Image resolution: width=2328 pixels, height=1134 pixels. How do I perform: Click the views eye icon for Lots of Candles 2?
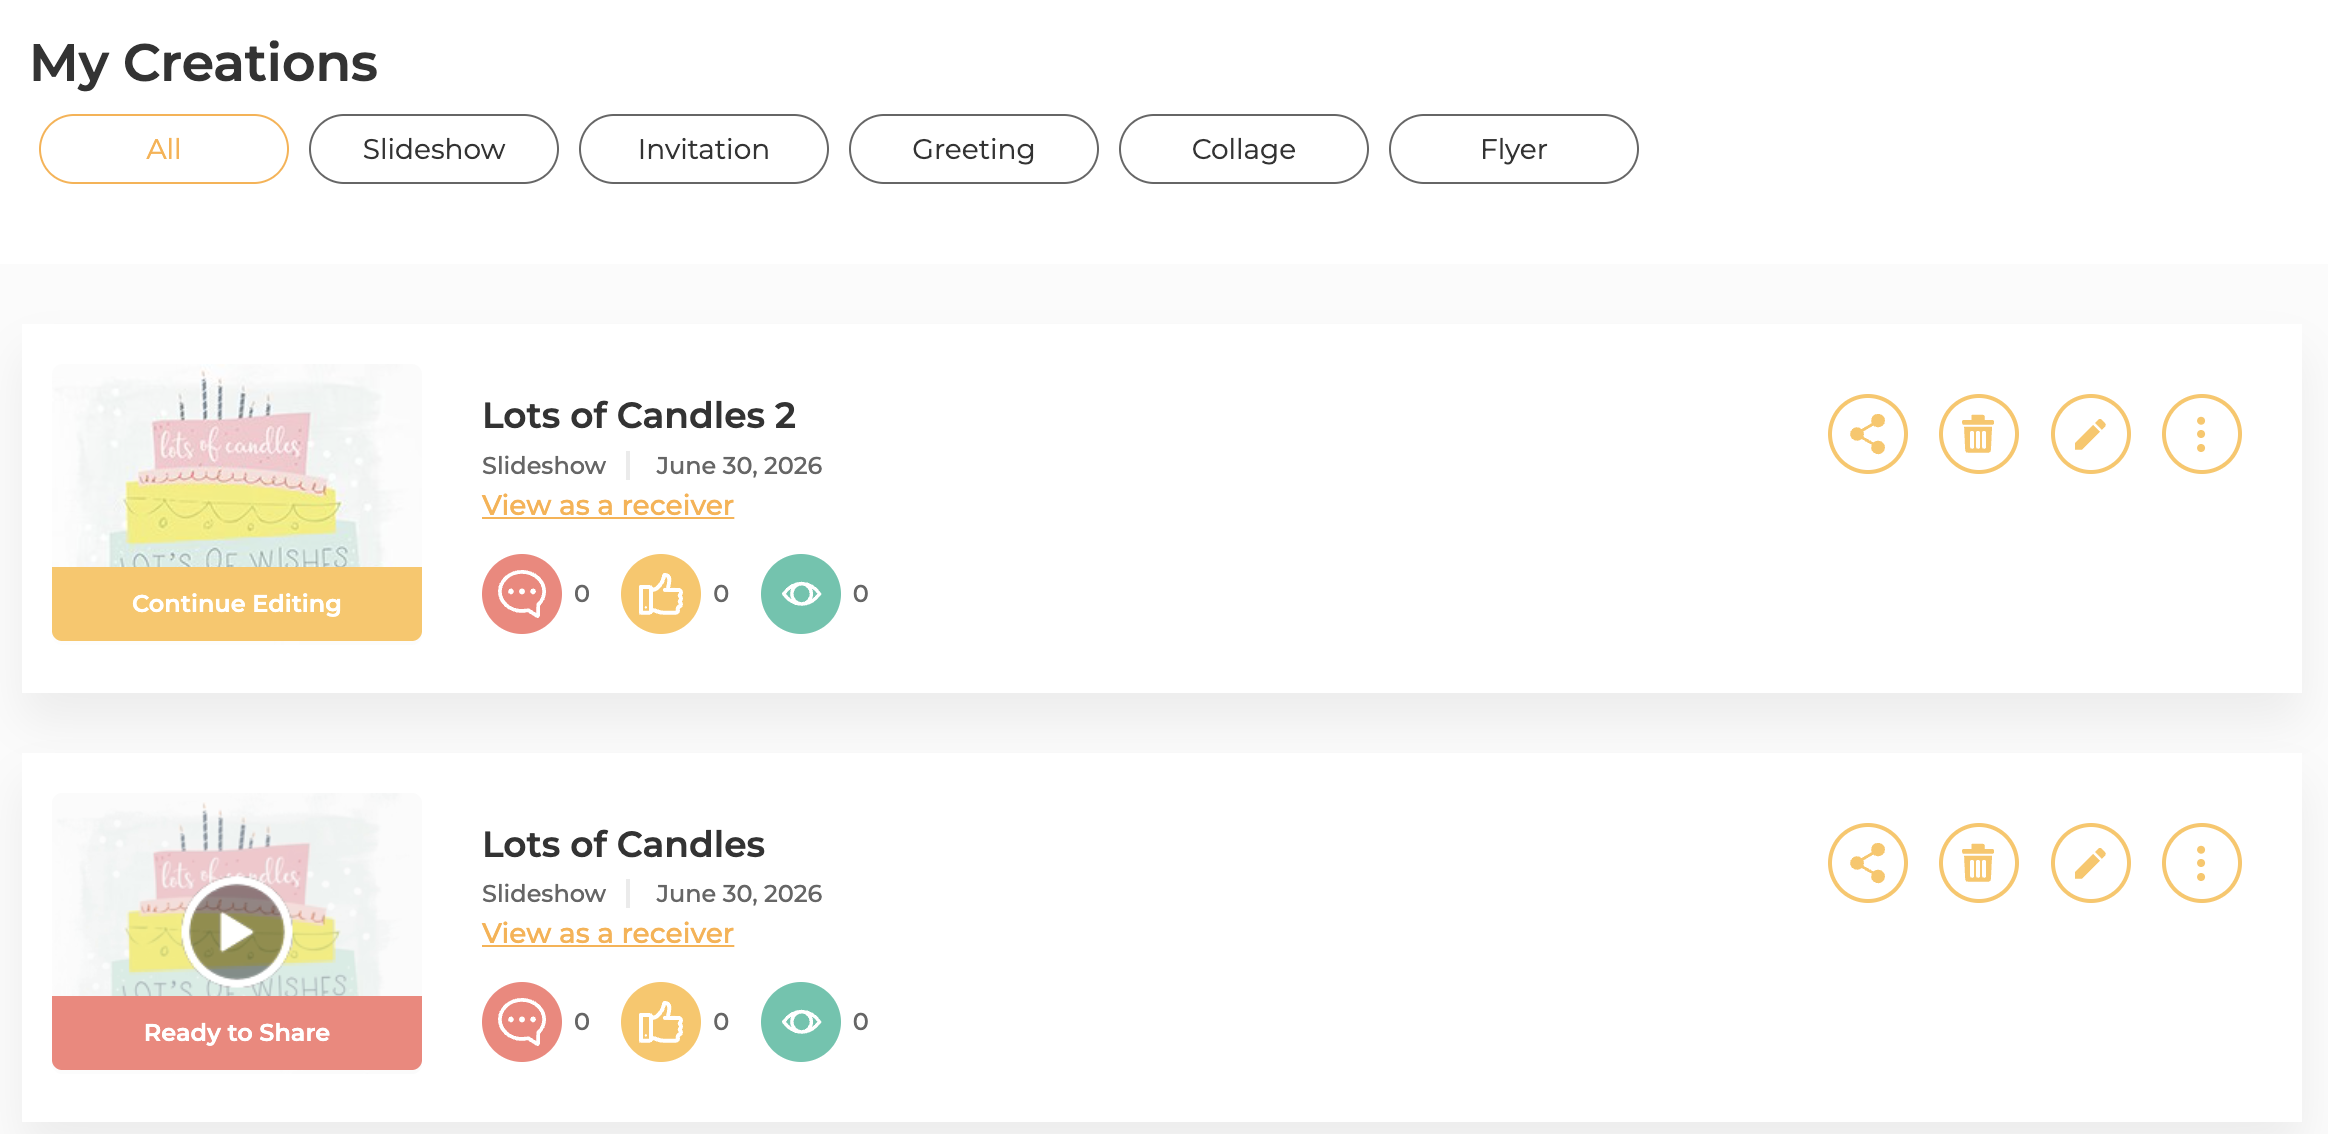(x=801, y=594)
